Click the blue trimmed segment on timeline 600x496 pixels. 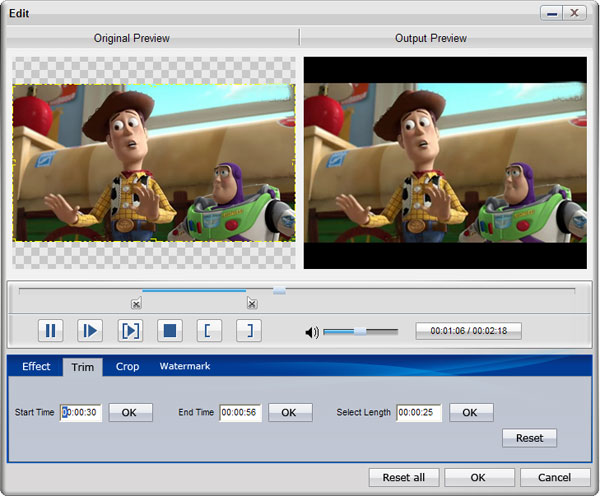[x=194, y=291]
